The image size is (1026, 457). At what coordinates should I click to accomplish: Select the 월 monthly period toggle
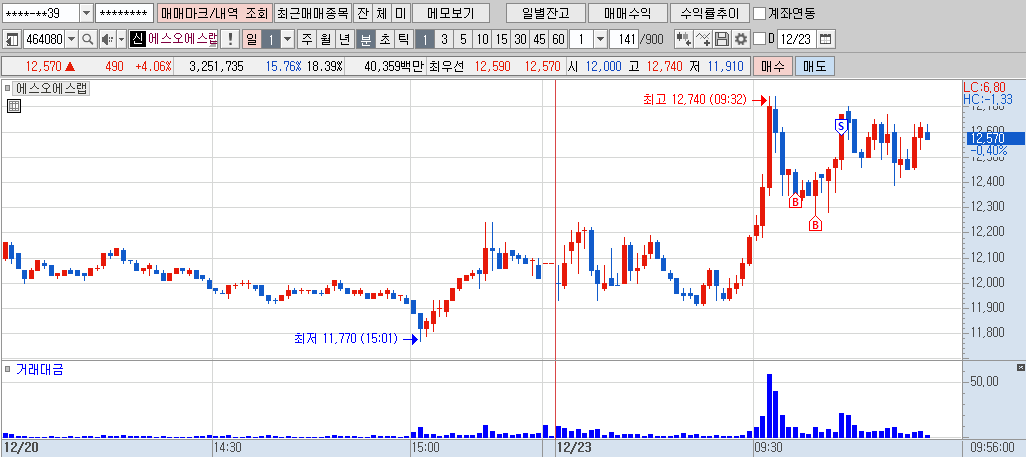pyautogui.click(x=325, y=39)
